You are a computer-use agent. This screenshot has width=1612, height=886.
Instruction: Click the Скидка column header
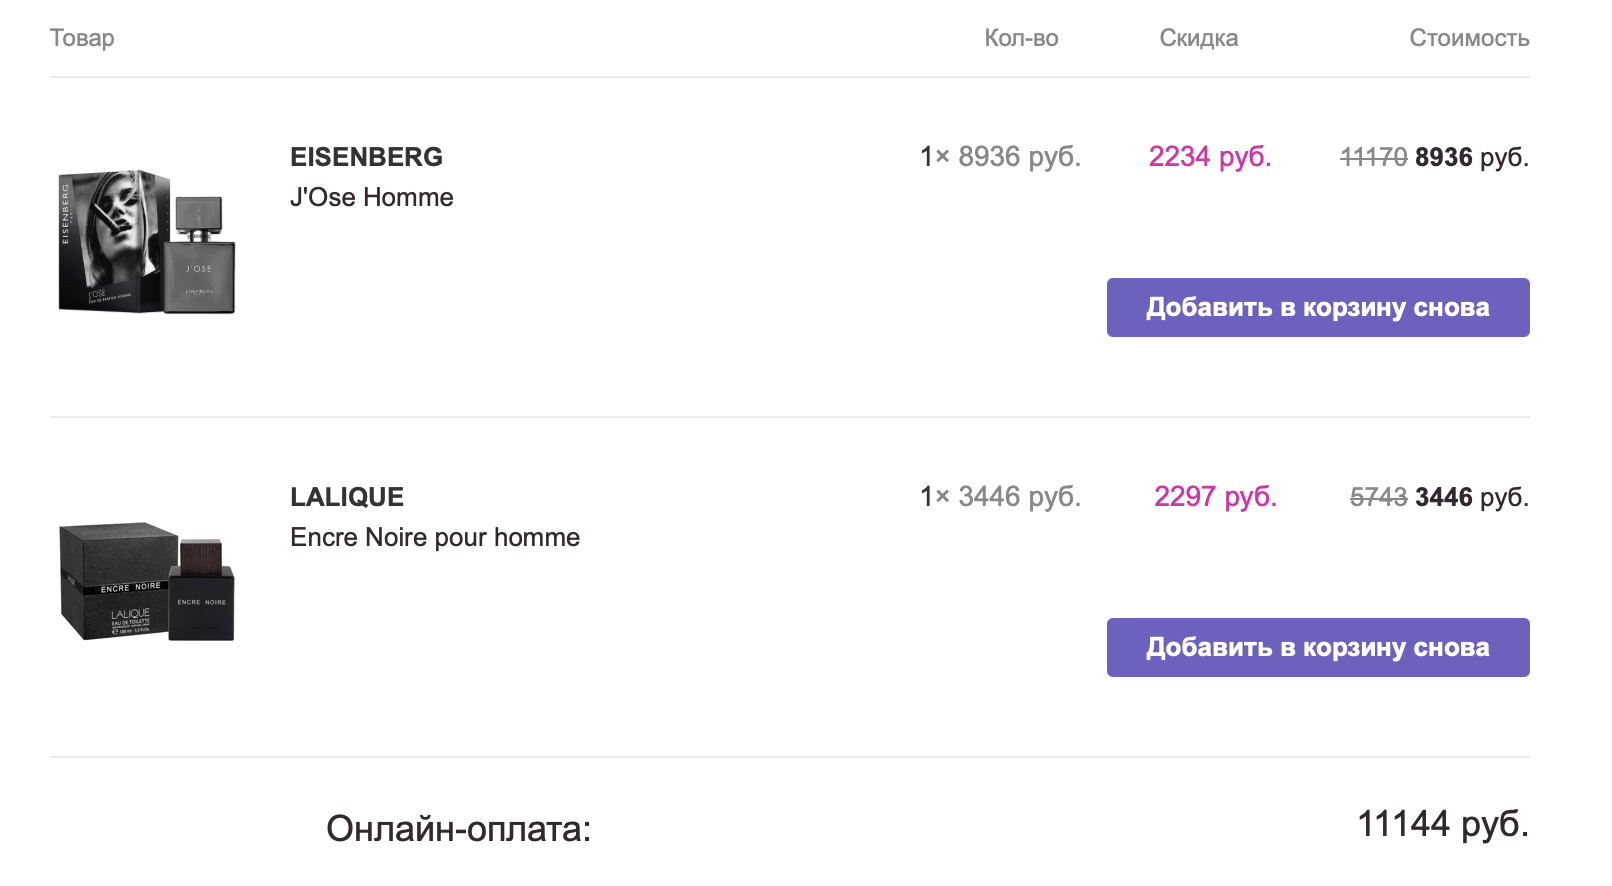(x=1198, y=38)
